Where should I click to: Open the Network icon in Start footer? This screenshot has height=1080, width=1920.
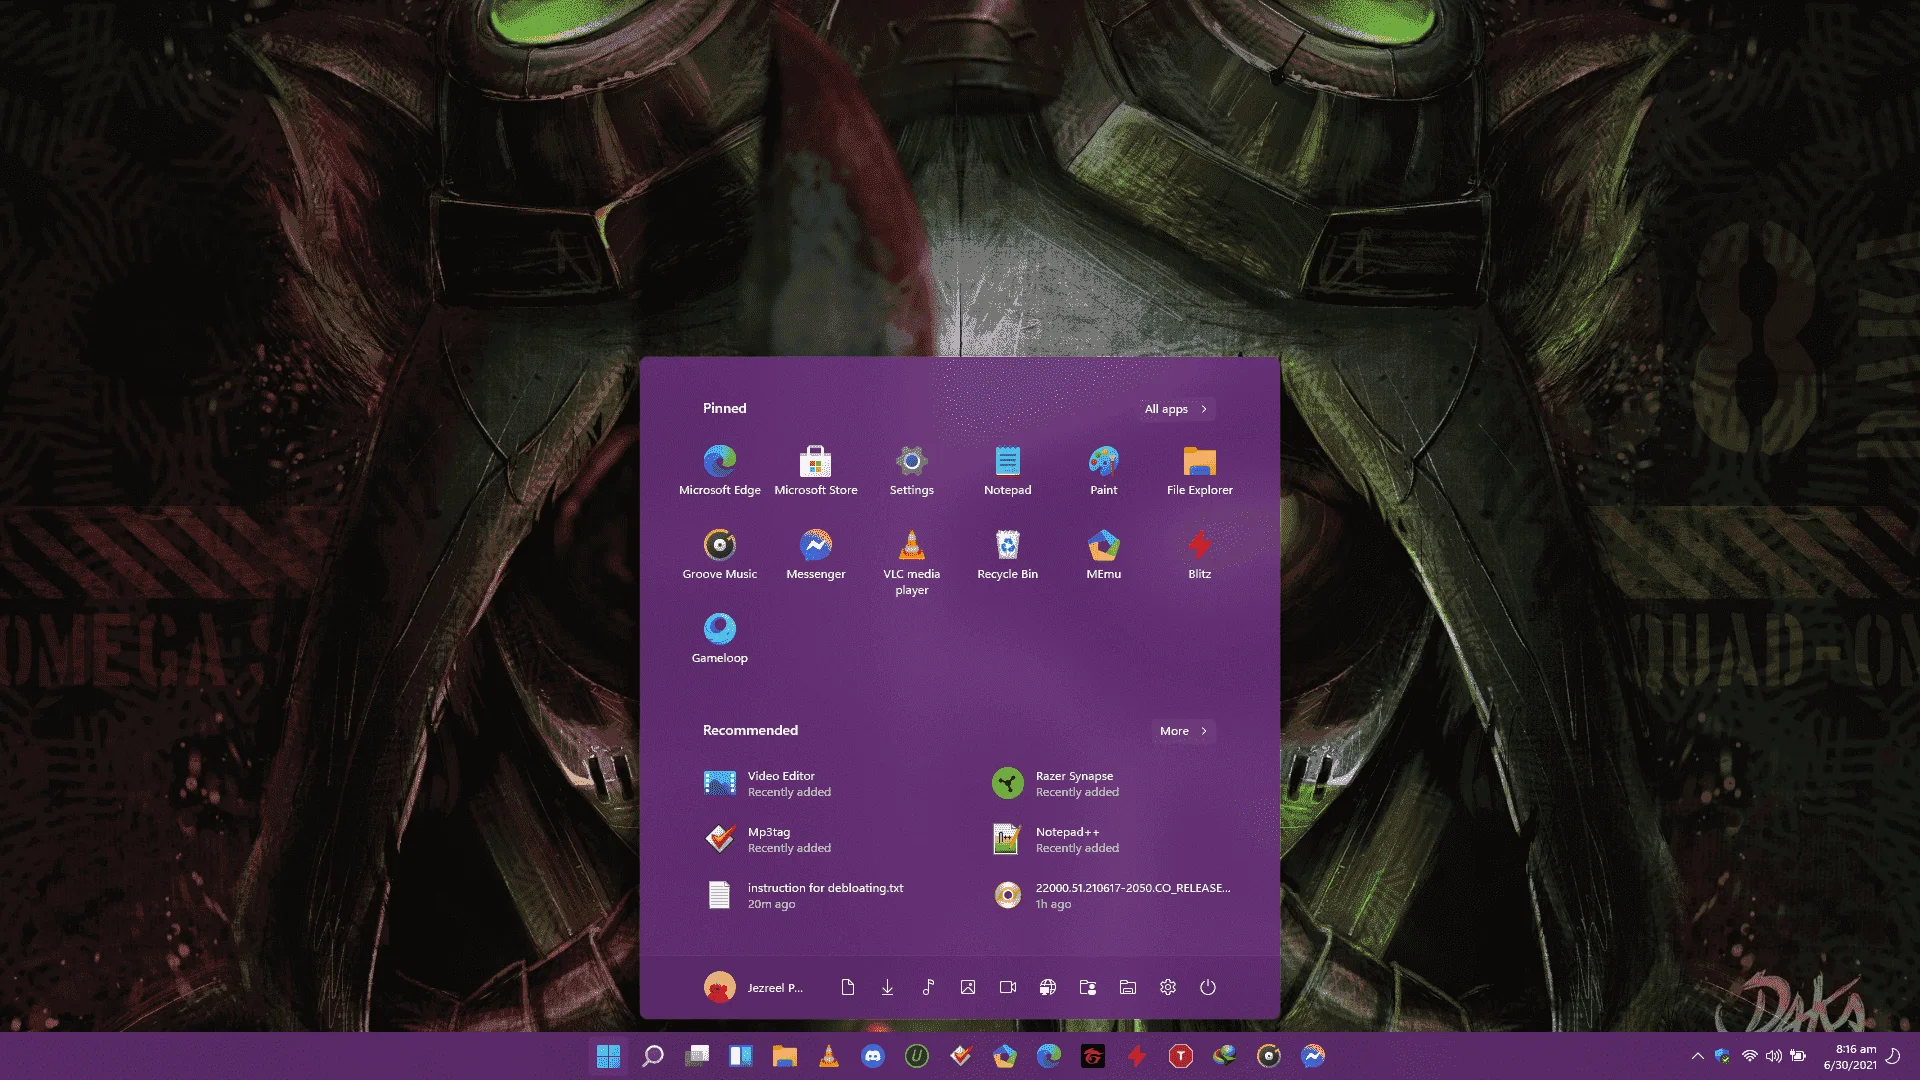1048,988
